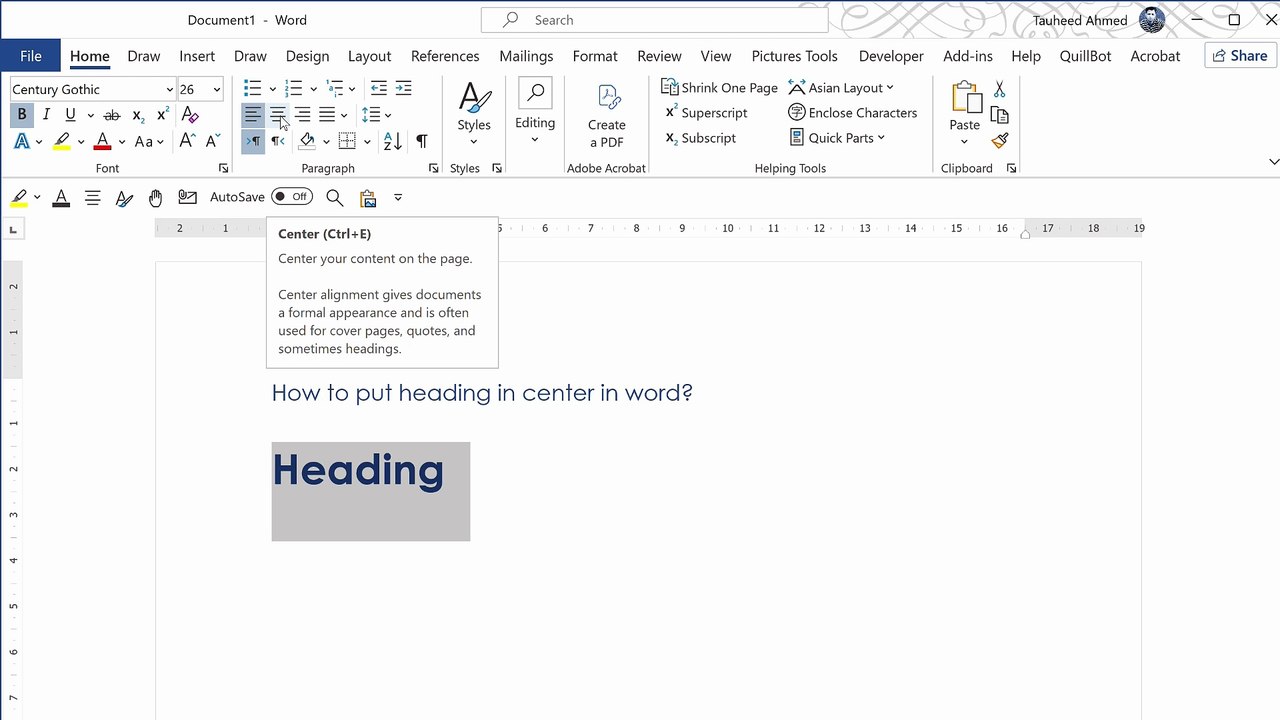The height and width of the screenshot is (720, 1280).
Task: Open the File tab
Action: coord(30,56)
